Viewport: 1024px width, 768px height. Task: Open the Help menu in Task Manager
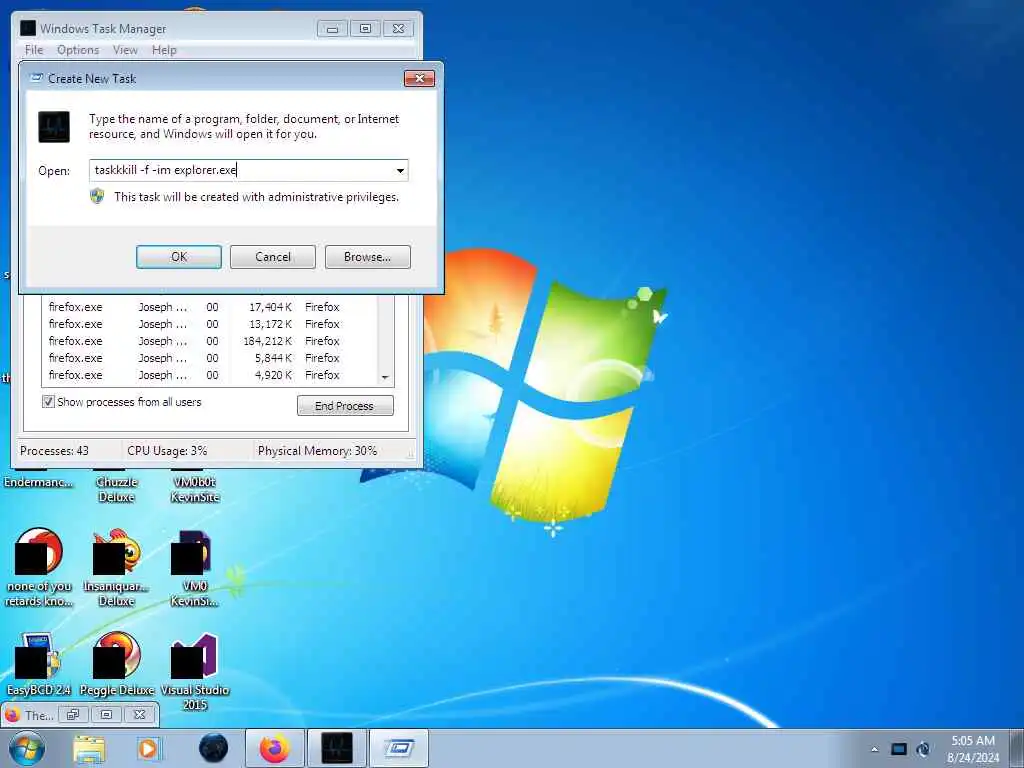coord(164,50)
